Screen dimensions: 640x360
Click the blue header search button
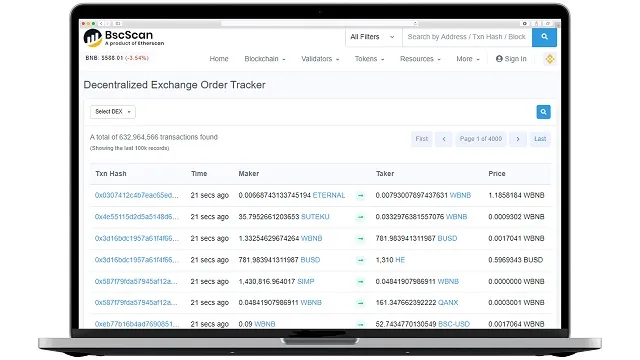click(x=544, y=37)
